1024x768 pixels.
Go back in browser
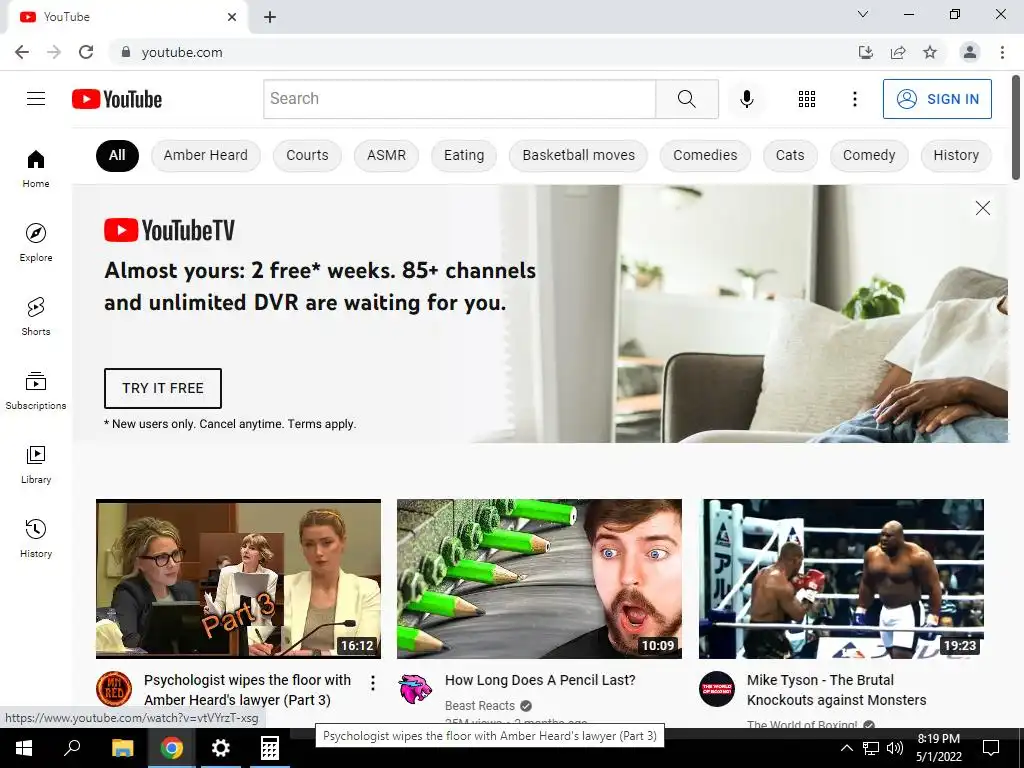coord(22,52)
